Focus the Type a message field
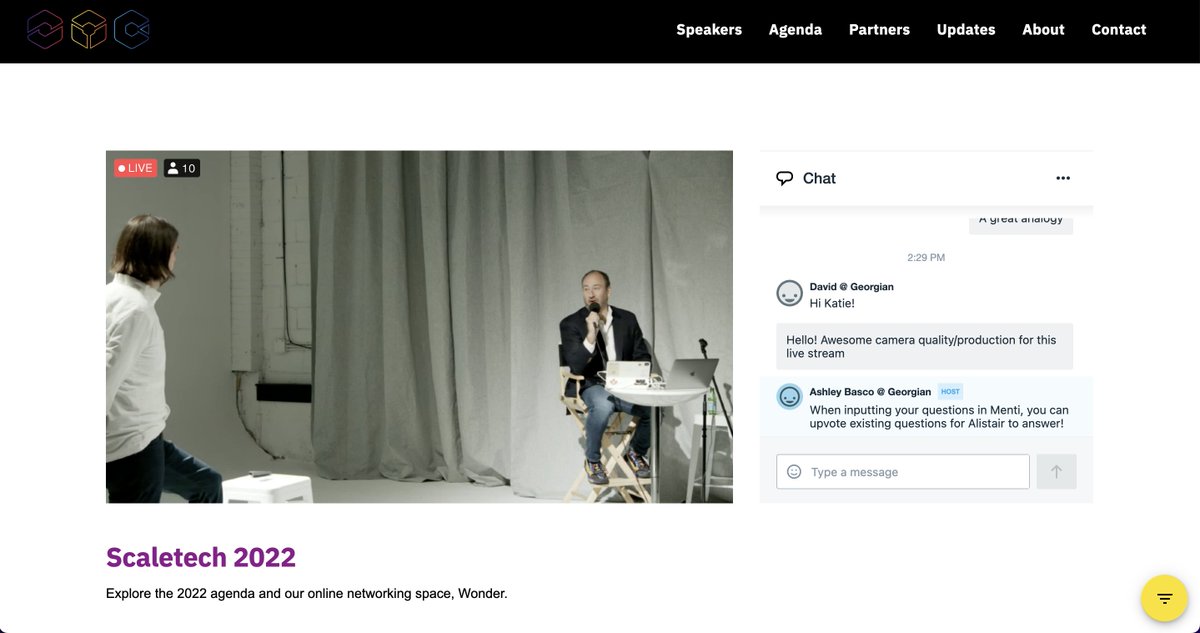The width and height of the screenshot is (1200, 633). coord(903,472)
